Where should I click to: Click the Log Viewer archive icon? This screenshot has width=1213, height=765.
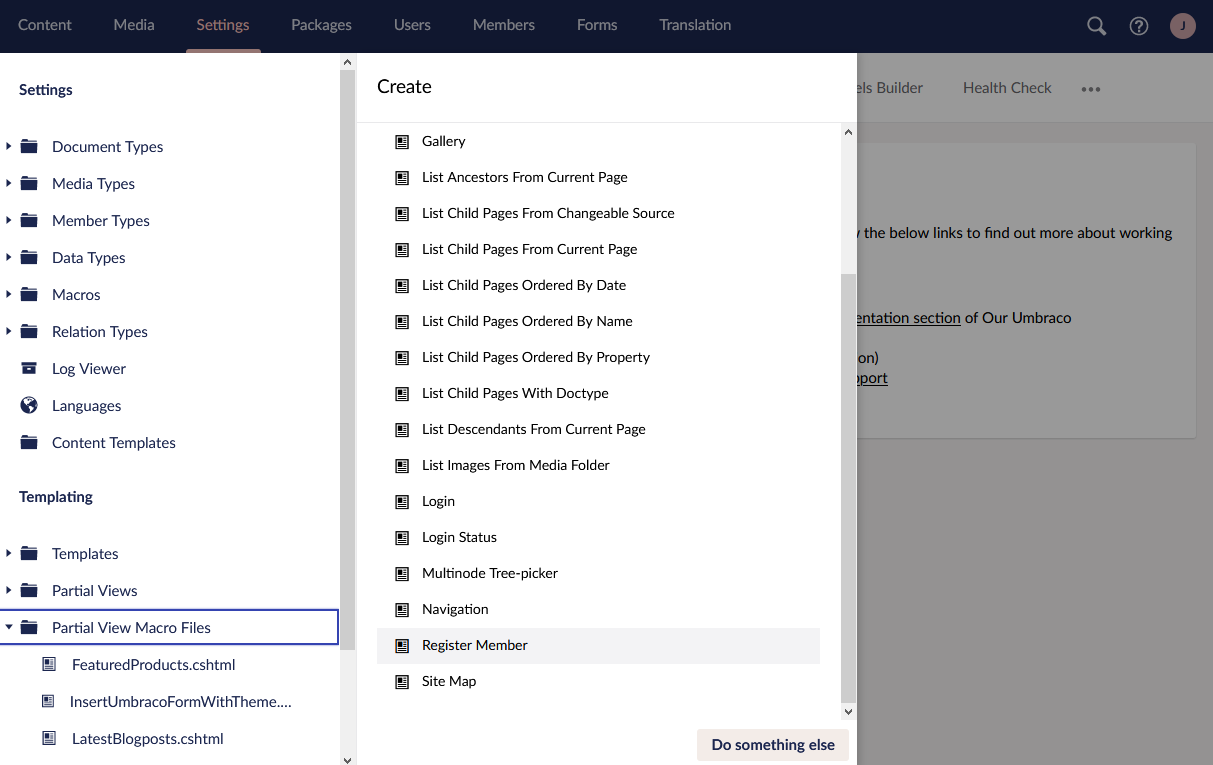30,369
